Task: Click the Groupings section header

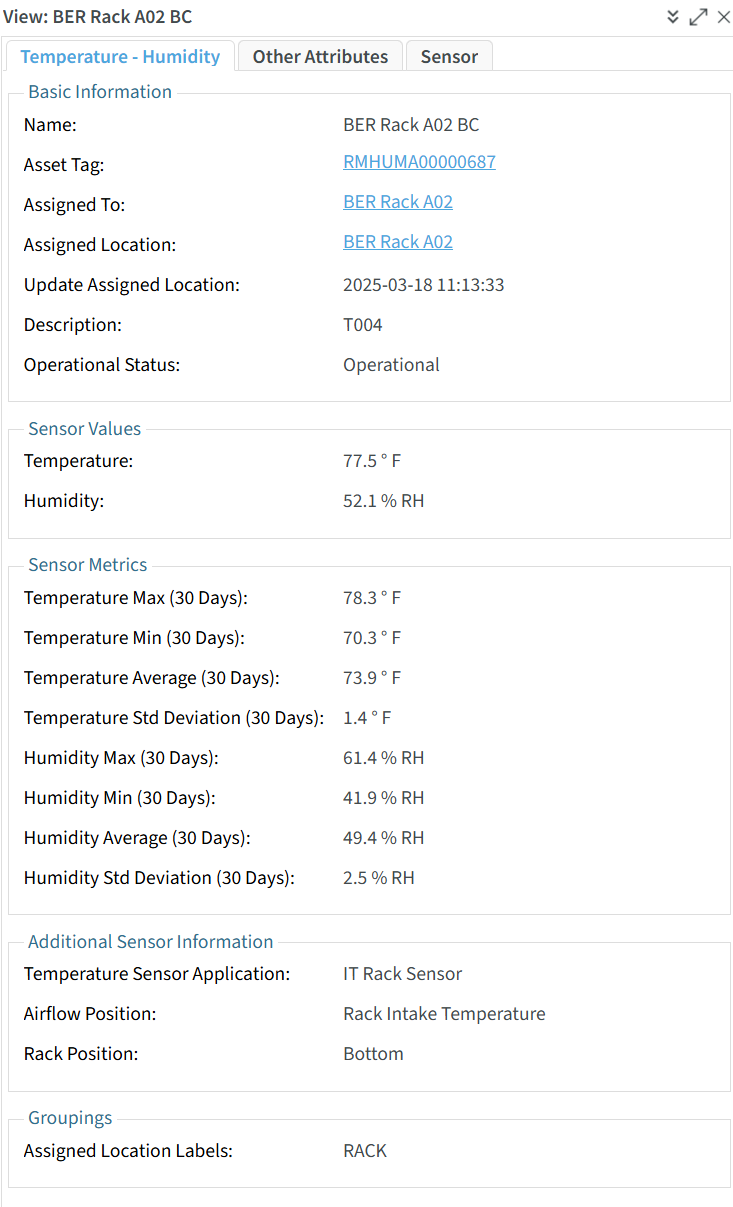Action: (x=70, y=1118)
